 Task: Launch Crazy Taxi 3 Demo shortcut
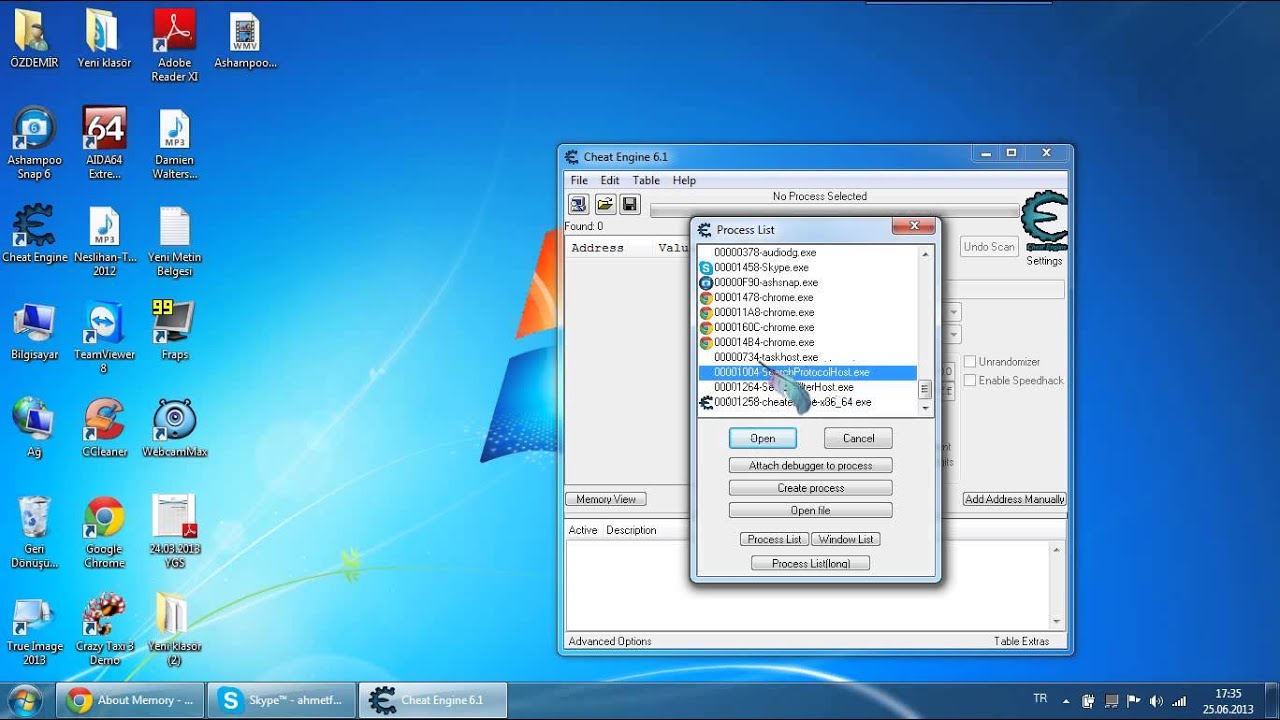(104, 629)
